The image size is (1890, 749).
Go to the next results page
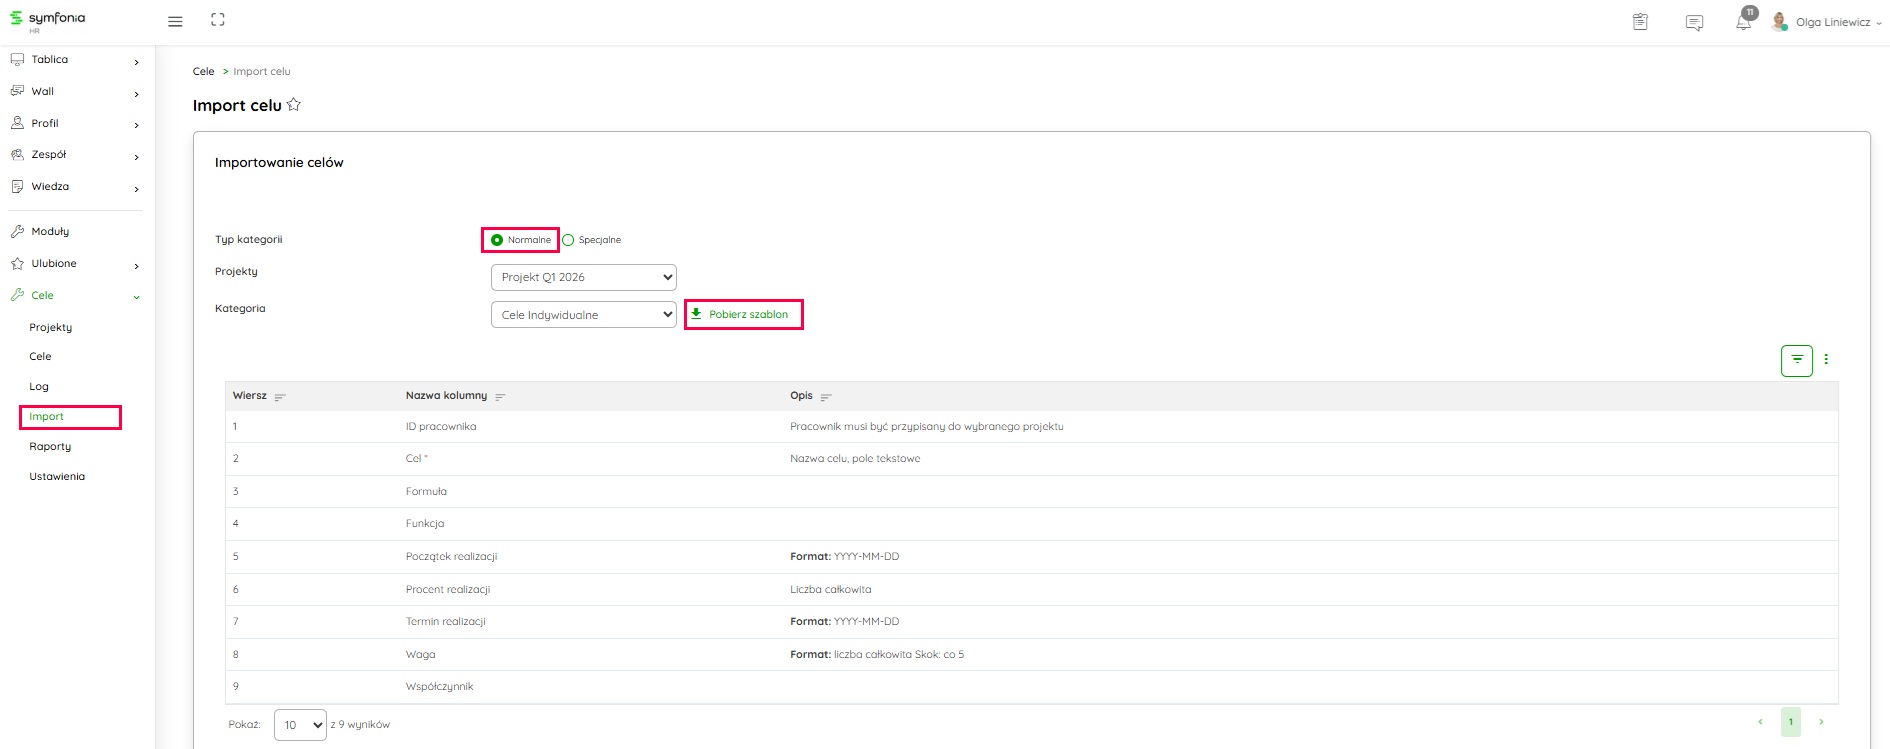(1821, 722)
